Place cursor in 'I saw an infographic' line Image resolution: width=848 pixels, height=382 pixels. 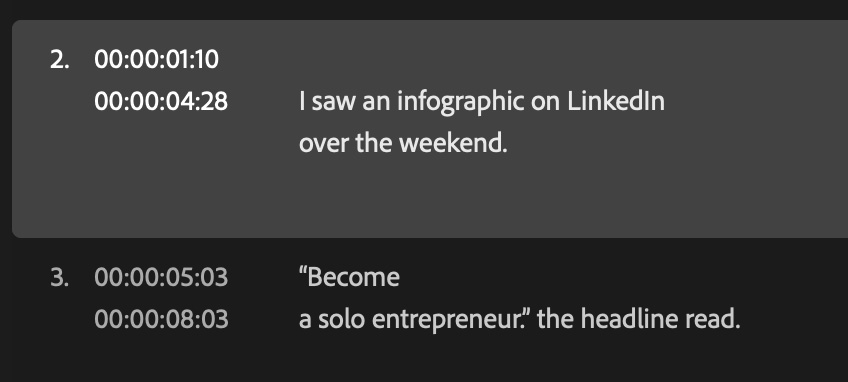[482, 101]
